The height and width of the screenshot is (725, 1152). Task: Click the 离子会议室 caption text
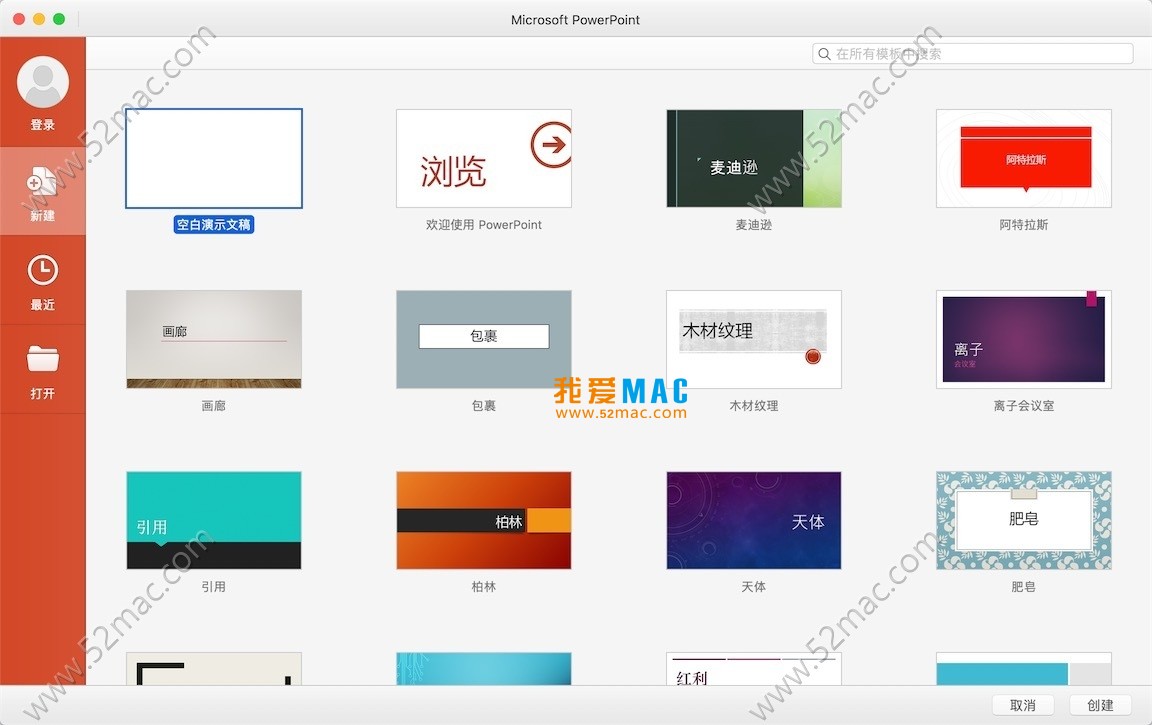pyautogui.click(x=1023, y=405)
